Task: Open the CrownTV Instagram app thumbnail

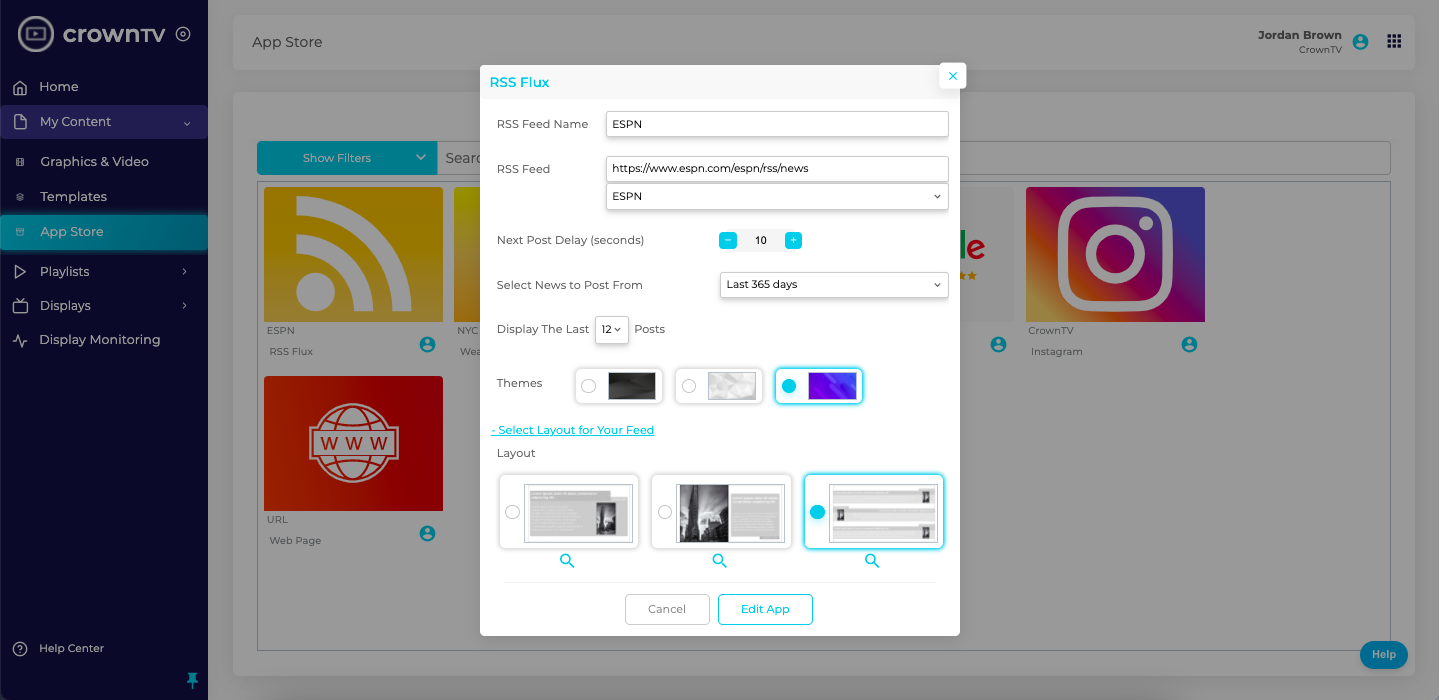Action: click(x=1115, y=254)
